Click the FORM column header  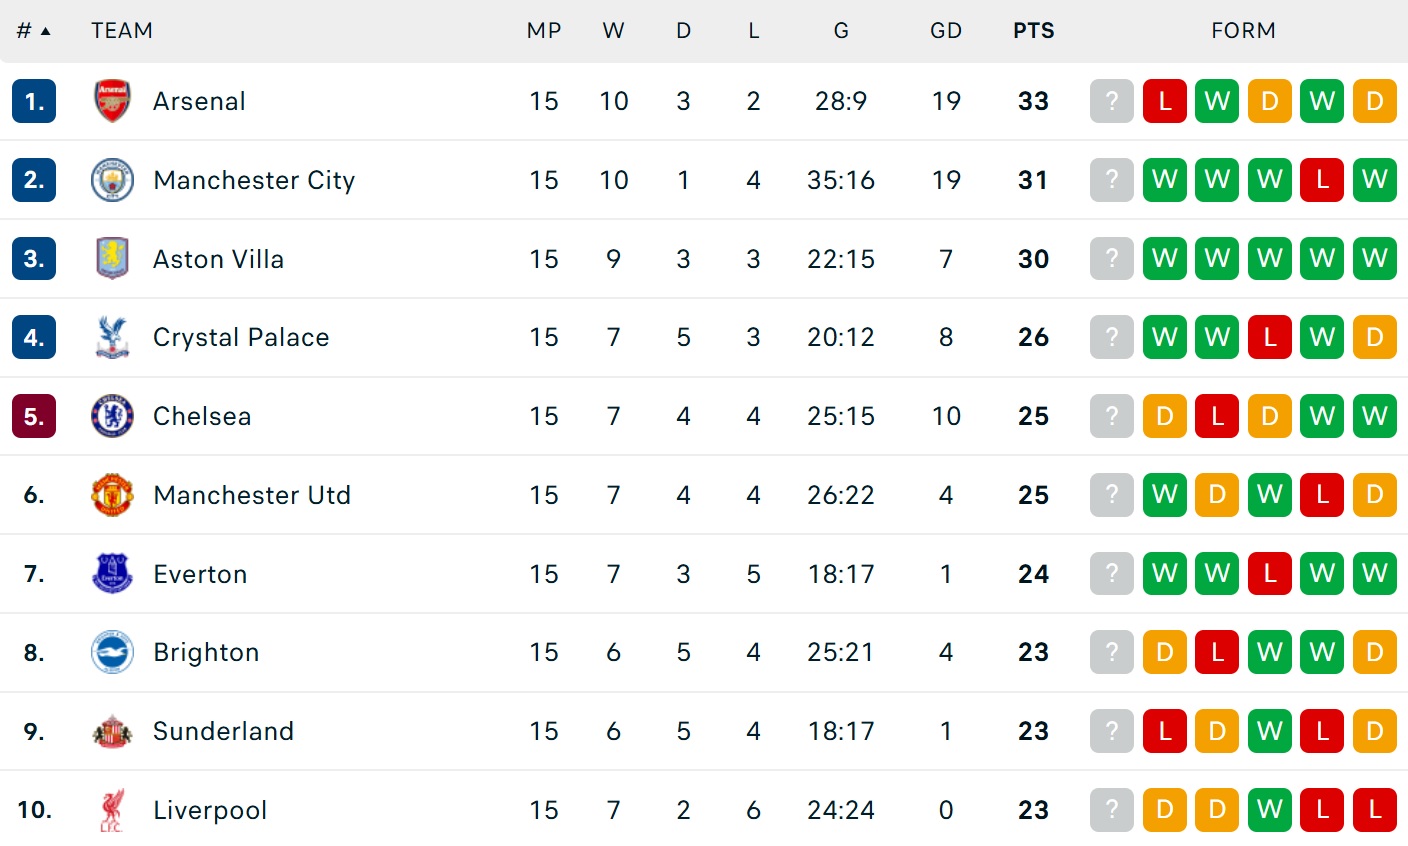[x=1243, y=31]
